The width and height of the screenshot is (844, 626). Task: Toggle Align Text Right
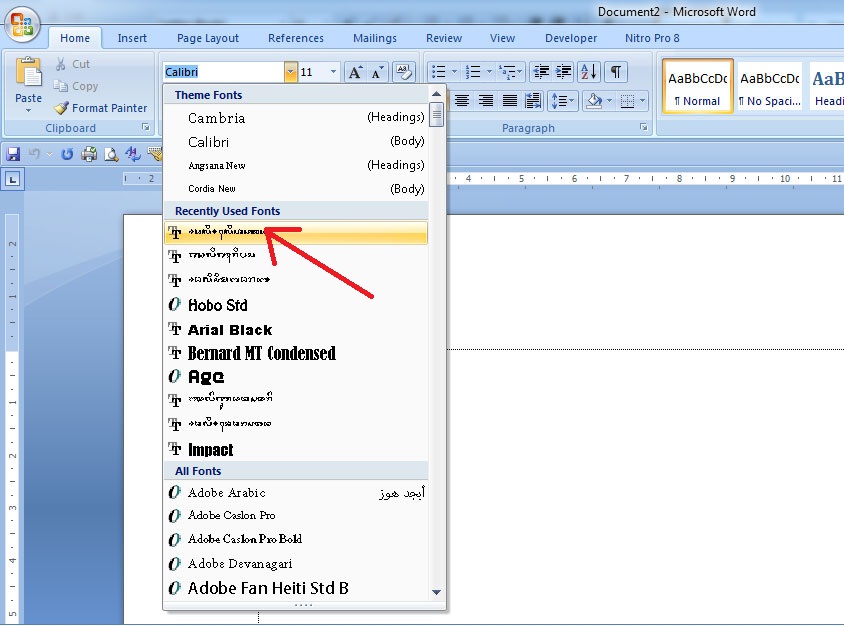point(486,101)
